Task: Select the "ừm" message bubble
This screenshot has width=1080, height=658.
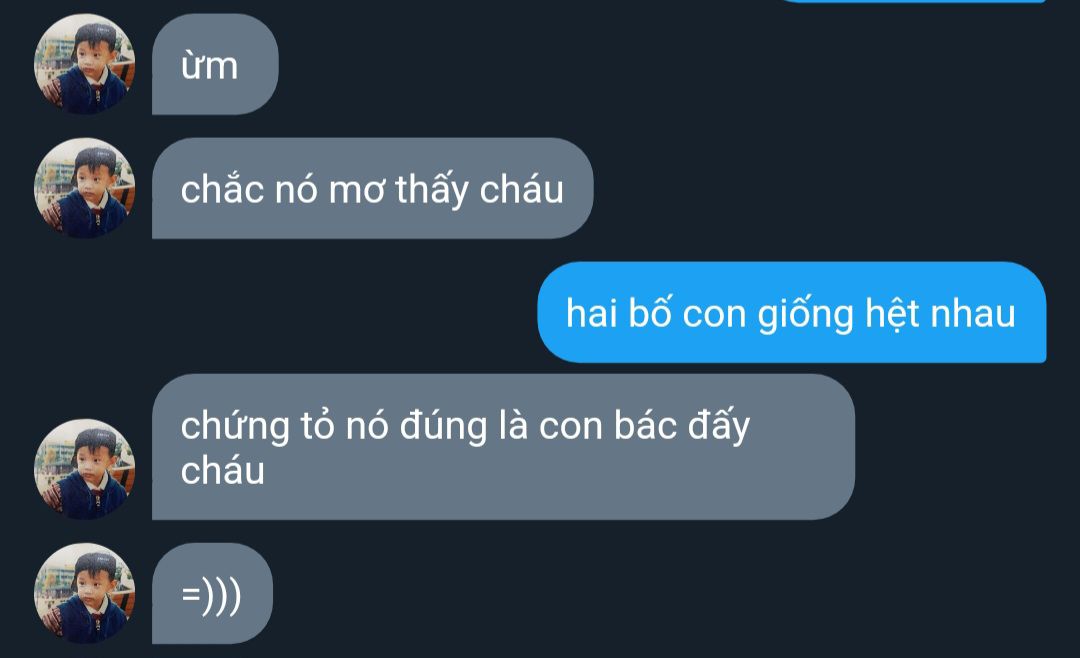Action: tap(215, 64)
